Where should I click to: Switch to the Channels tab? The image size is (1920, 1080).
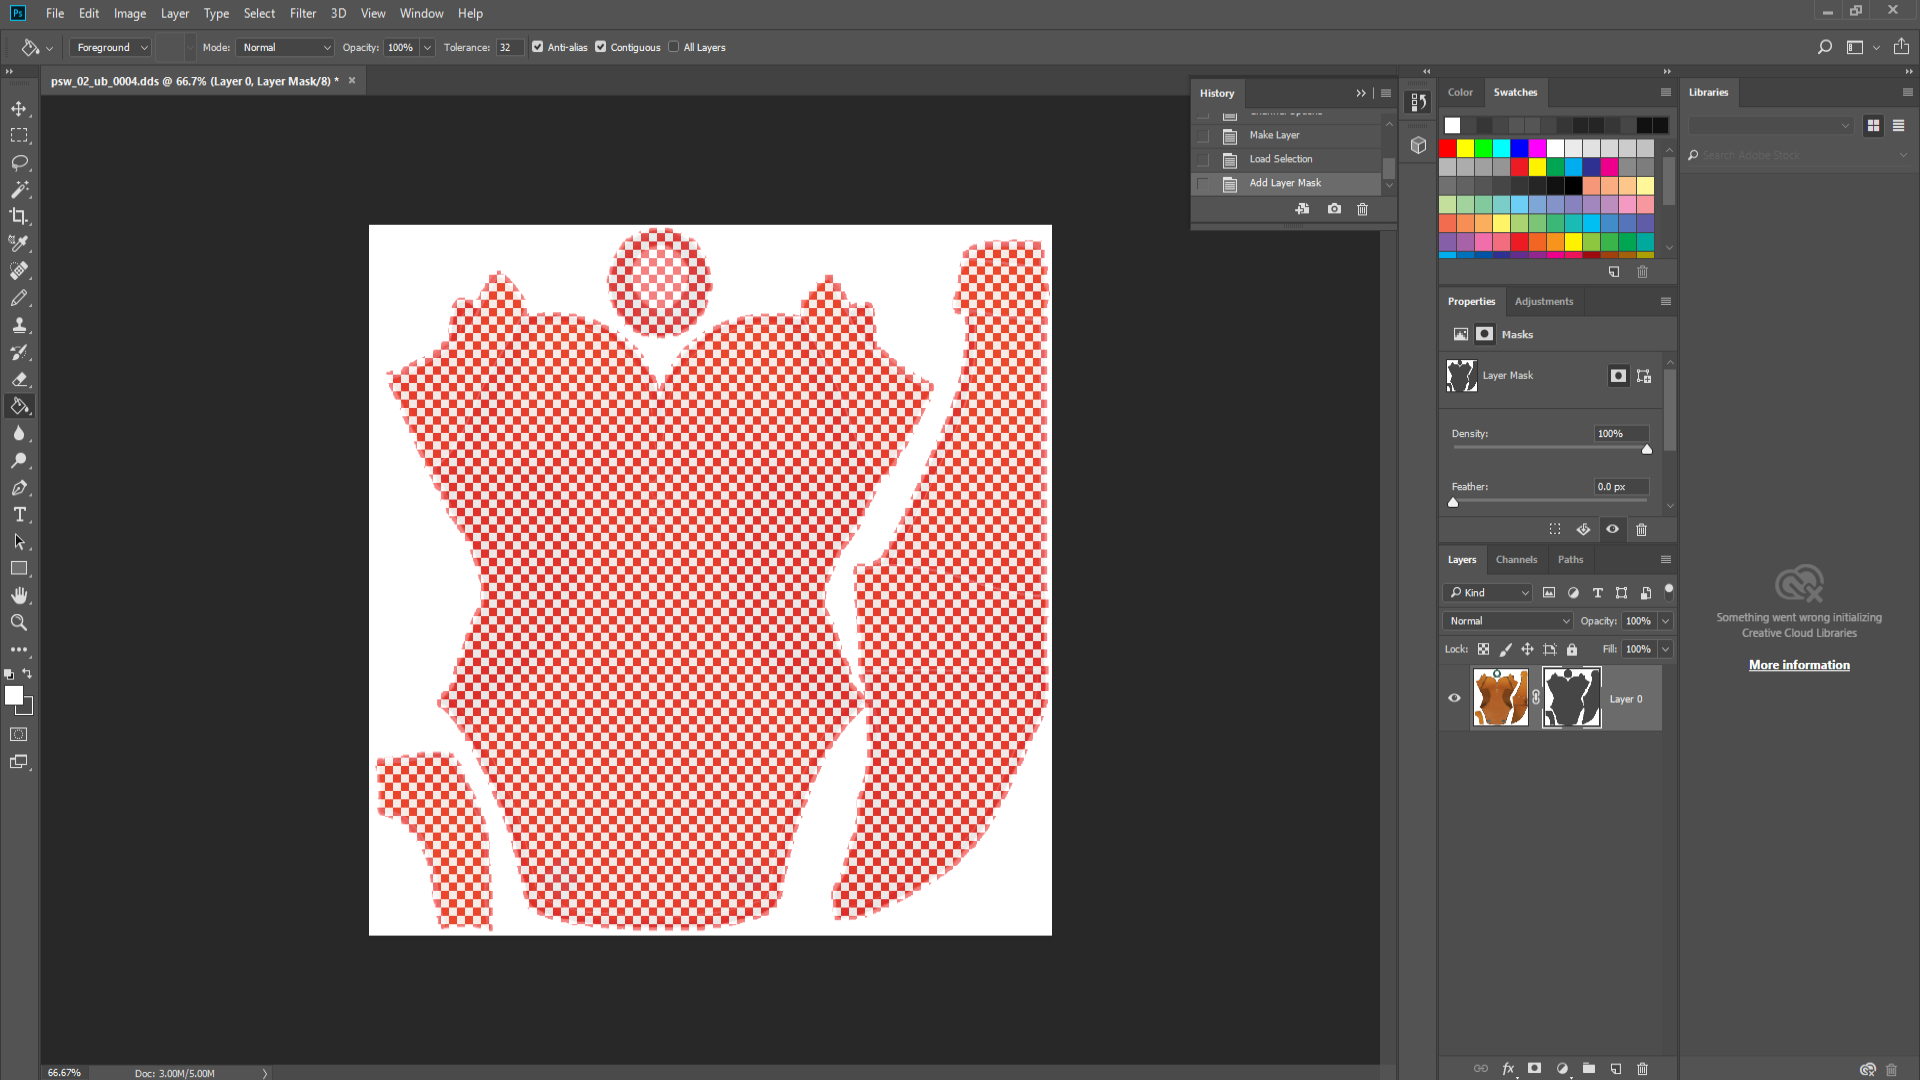(1516, 559)
